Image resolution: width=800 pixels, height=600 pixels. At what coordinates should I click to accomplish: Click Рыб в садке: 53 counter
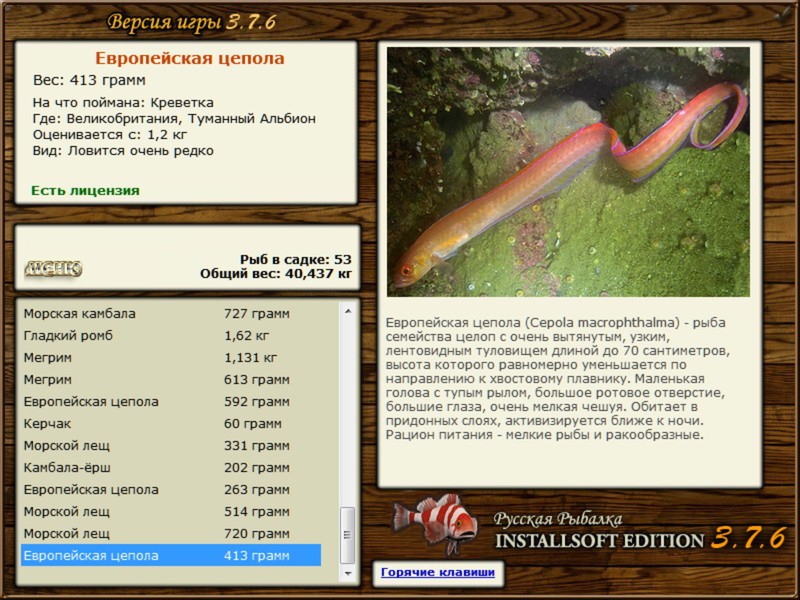coord(296,259)
